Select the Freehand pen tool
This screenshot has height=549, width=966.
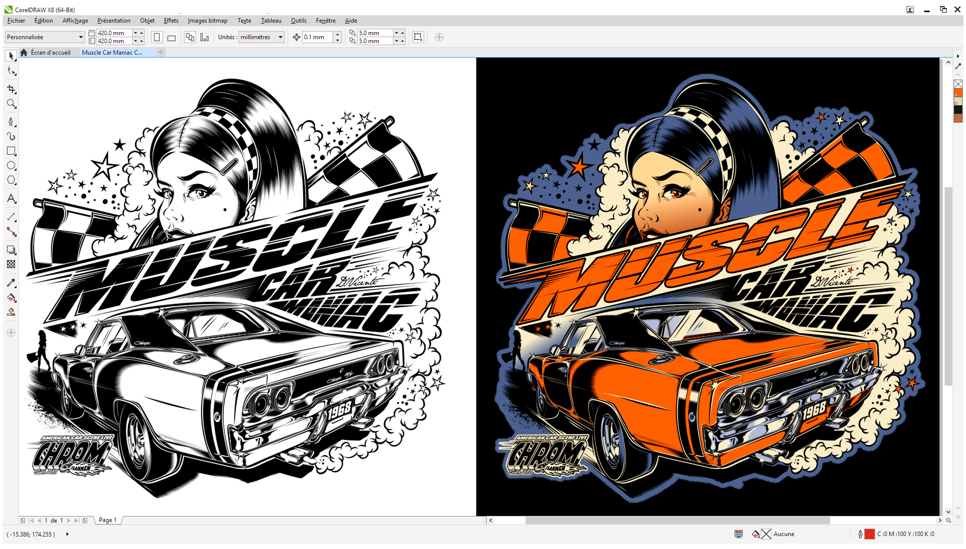(x=11, y=121)
